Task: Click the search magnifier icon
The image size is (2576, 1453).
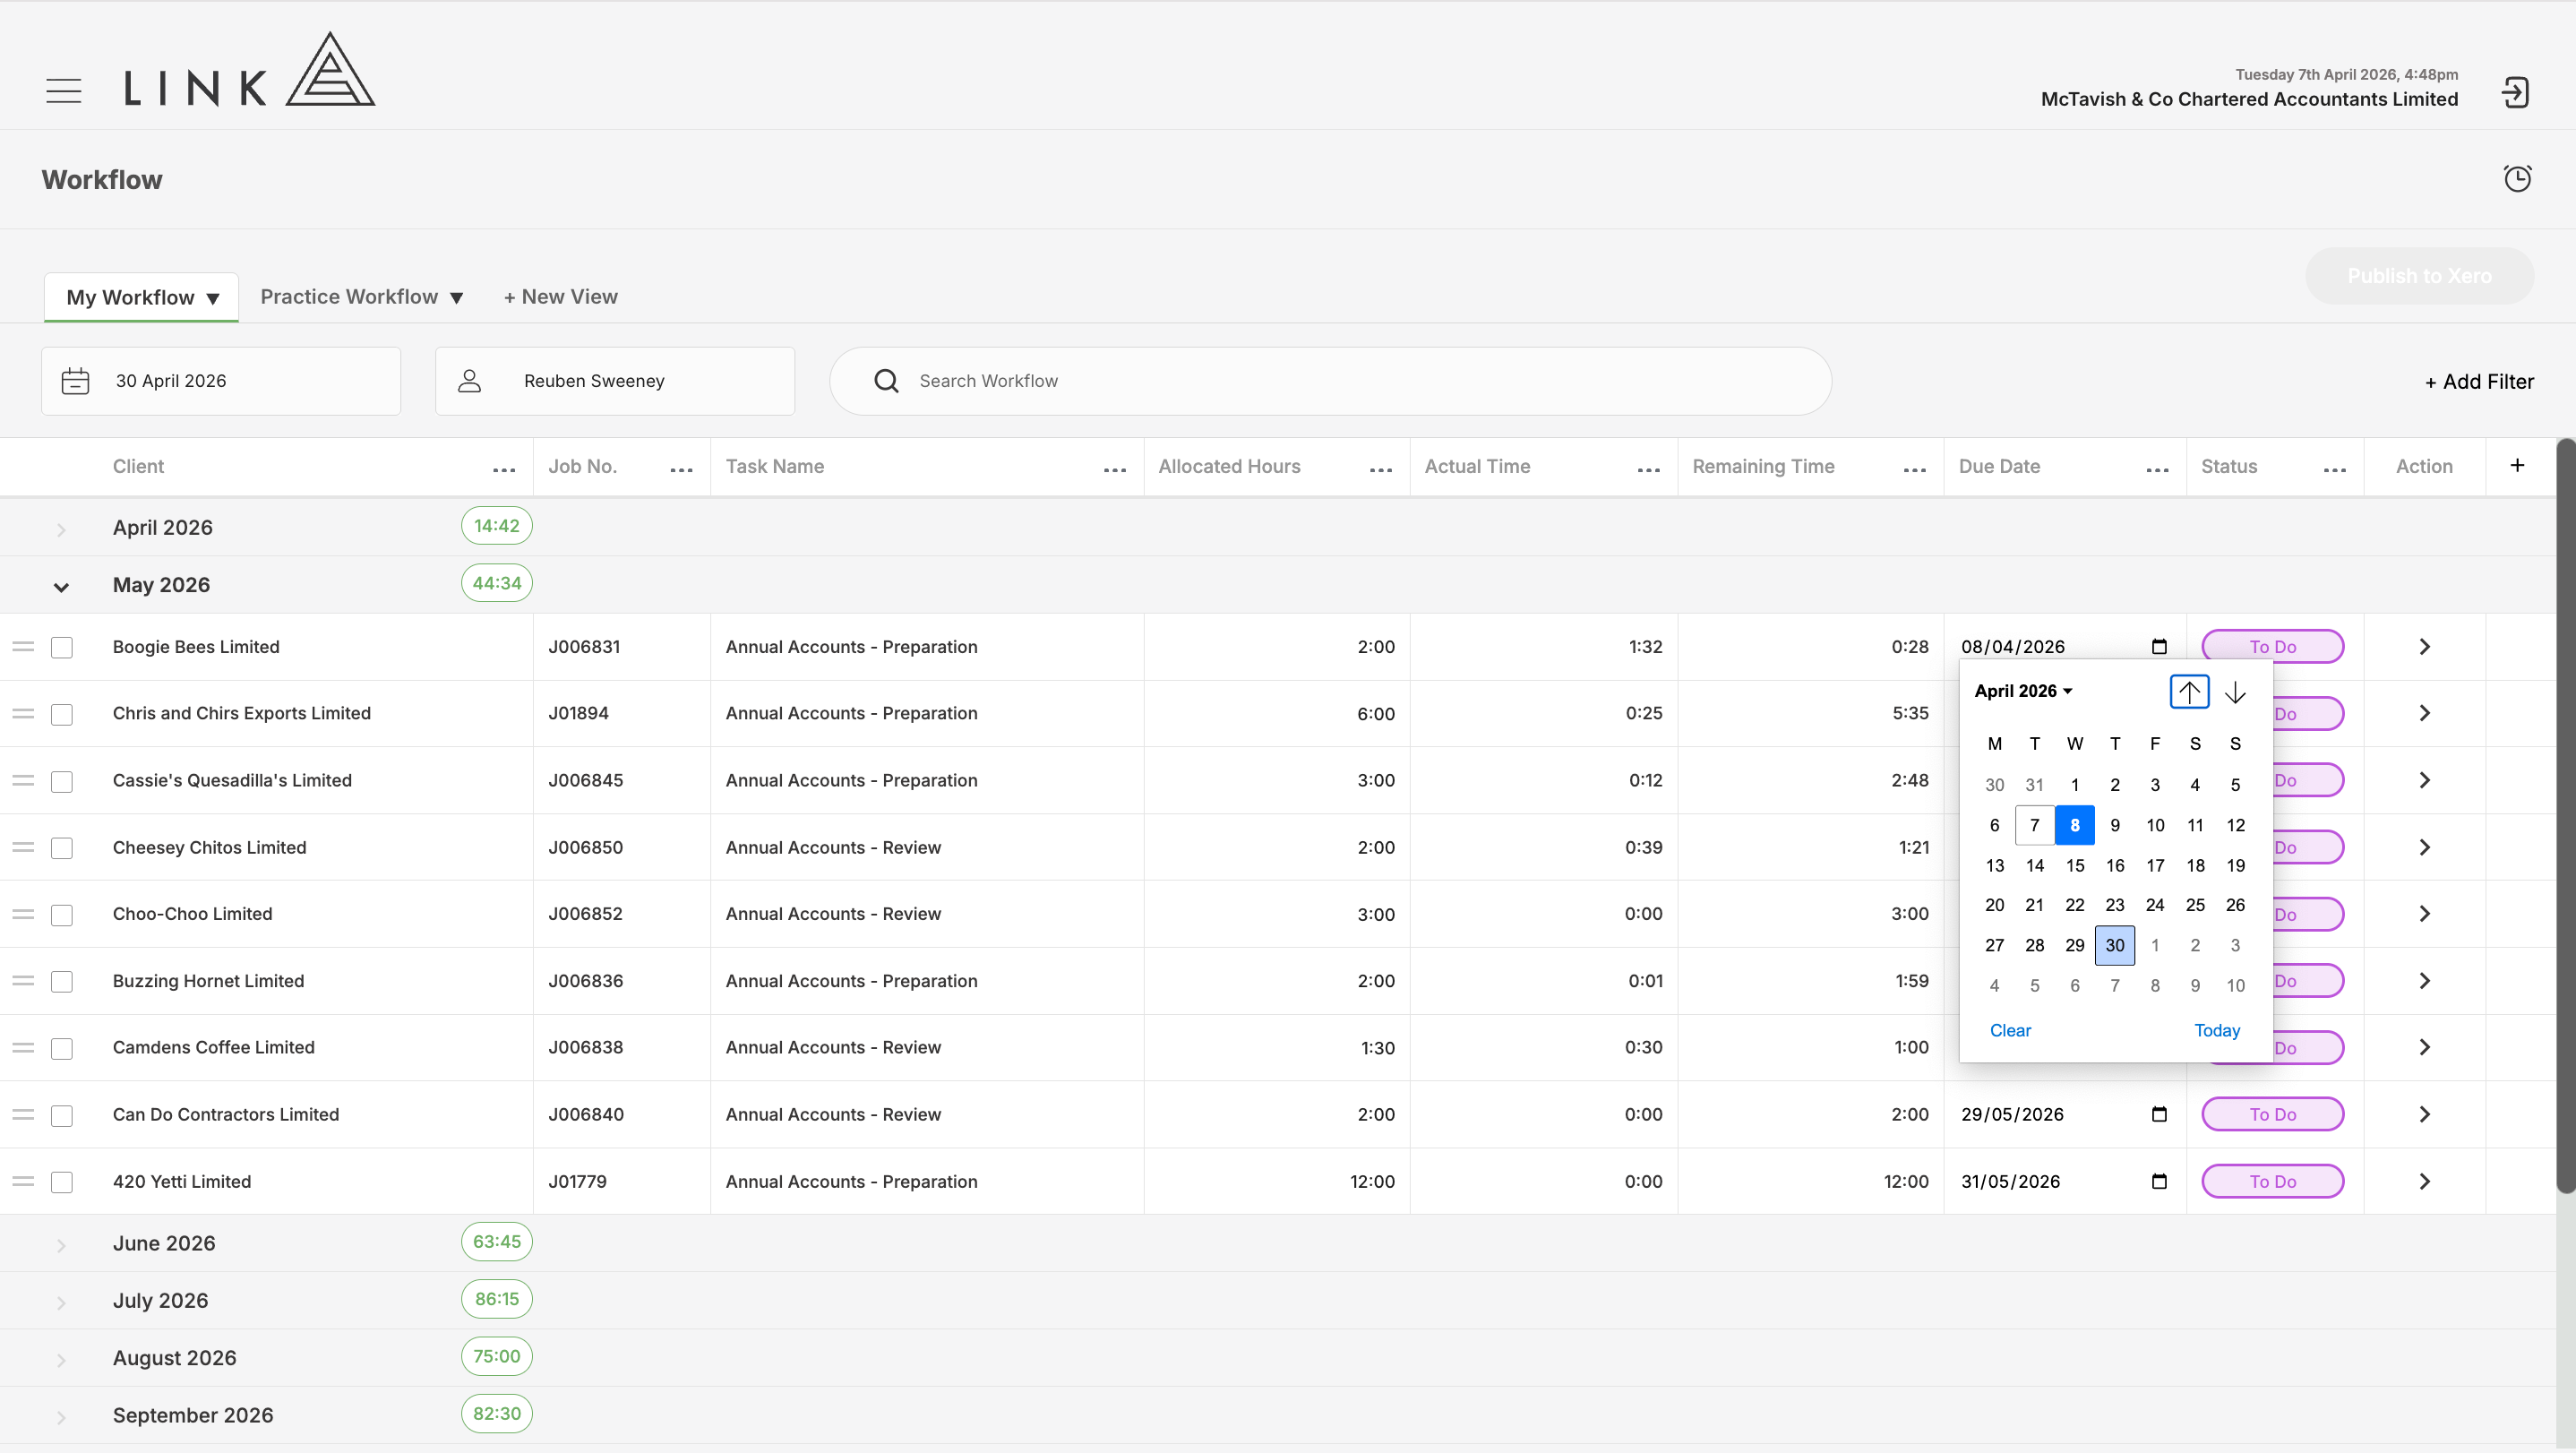Action: tap(886, 381)
